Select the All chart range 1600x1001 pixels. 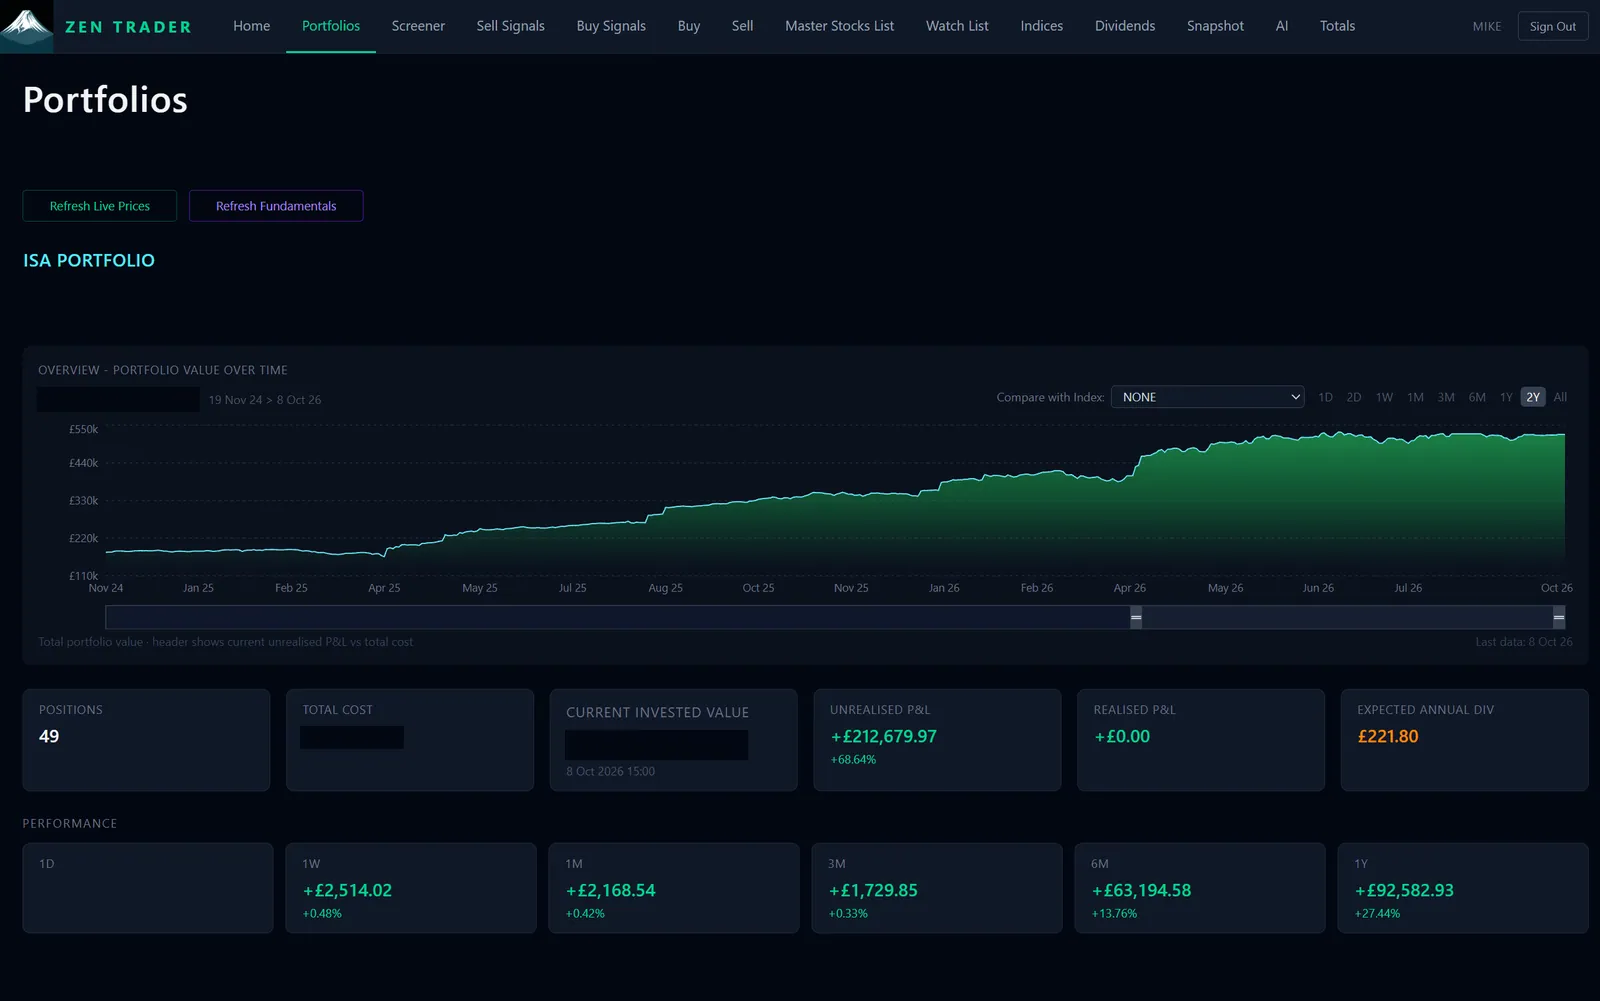[1560, 397]
